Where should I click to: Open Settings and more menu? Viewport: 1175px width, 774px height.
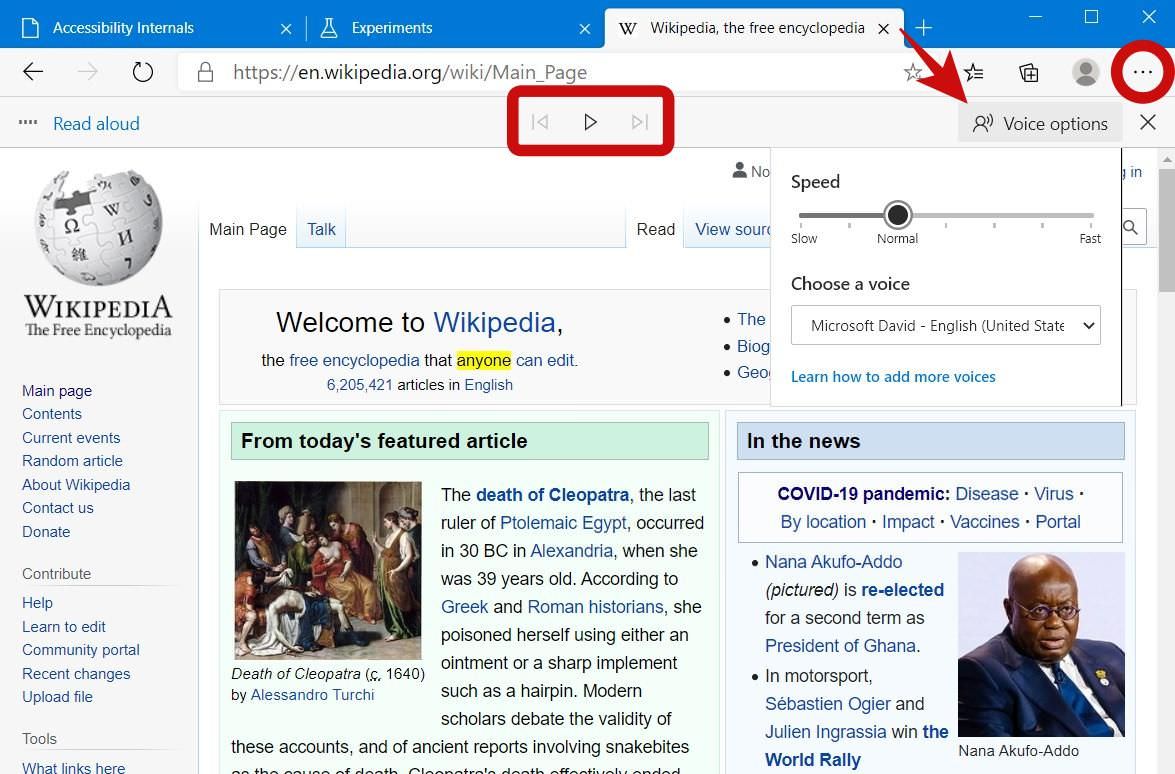(x=1142, y=72)
